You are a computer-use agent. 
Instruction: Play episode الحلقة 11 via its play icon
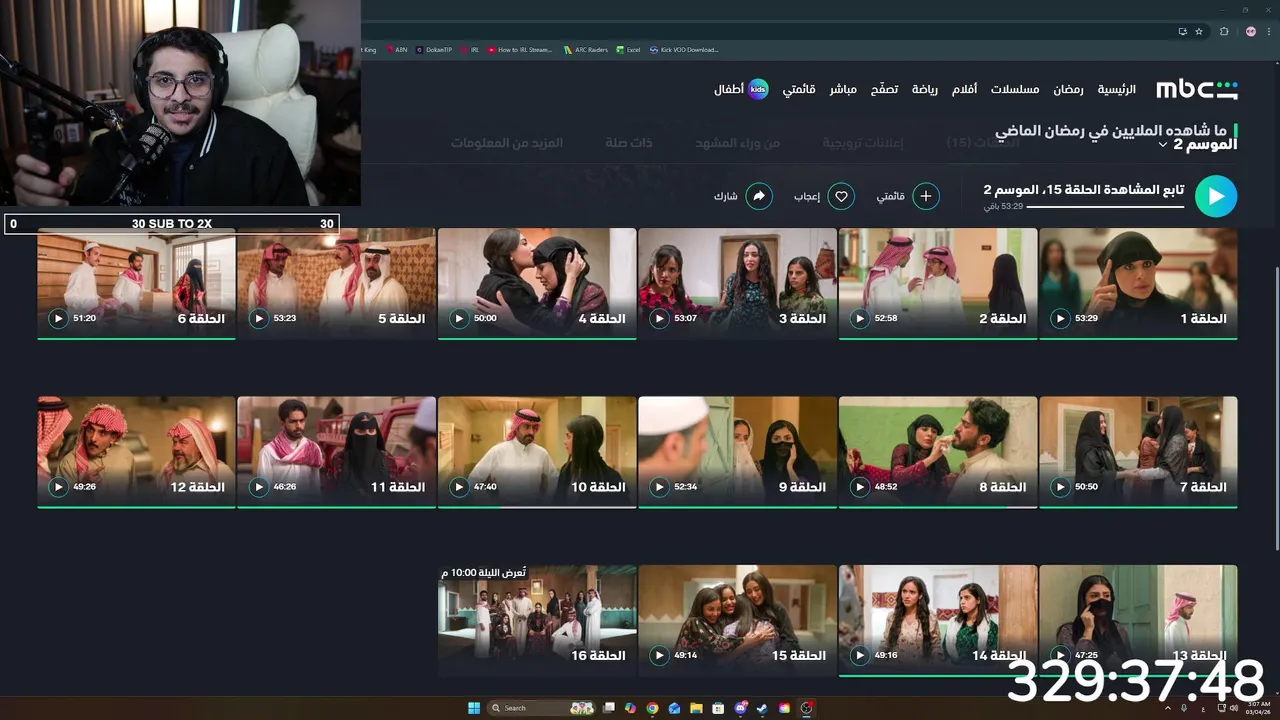[x=259, y=487]
